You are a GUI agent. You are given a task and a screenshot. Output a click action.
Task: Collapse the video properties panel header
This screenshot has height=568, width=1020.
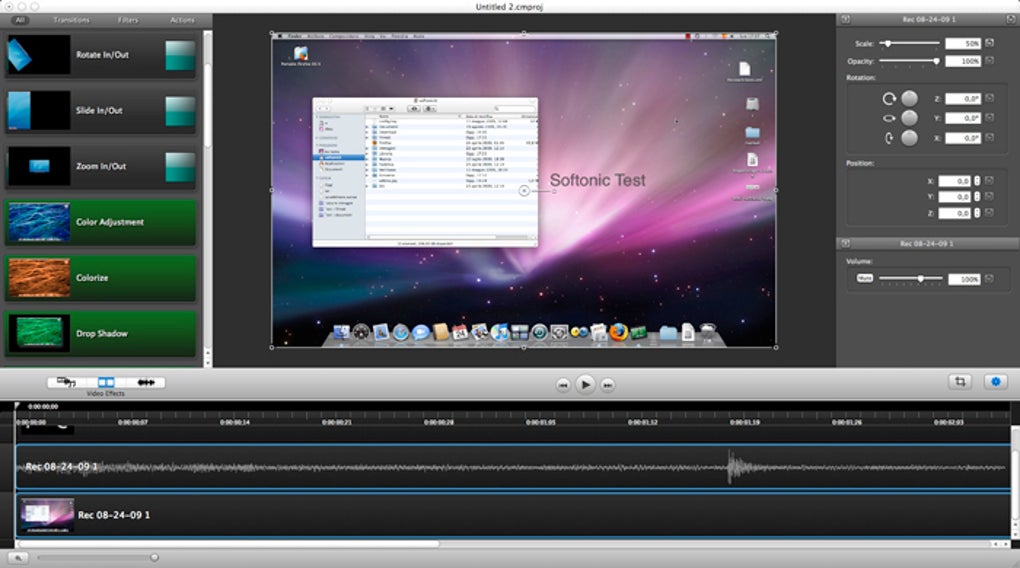845,18
